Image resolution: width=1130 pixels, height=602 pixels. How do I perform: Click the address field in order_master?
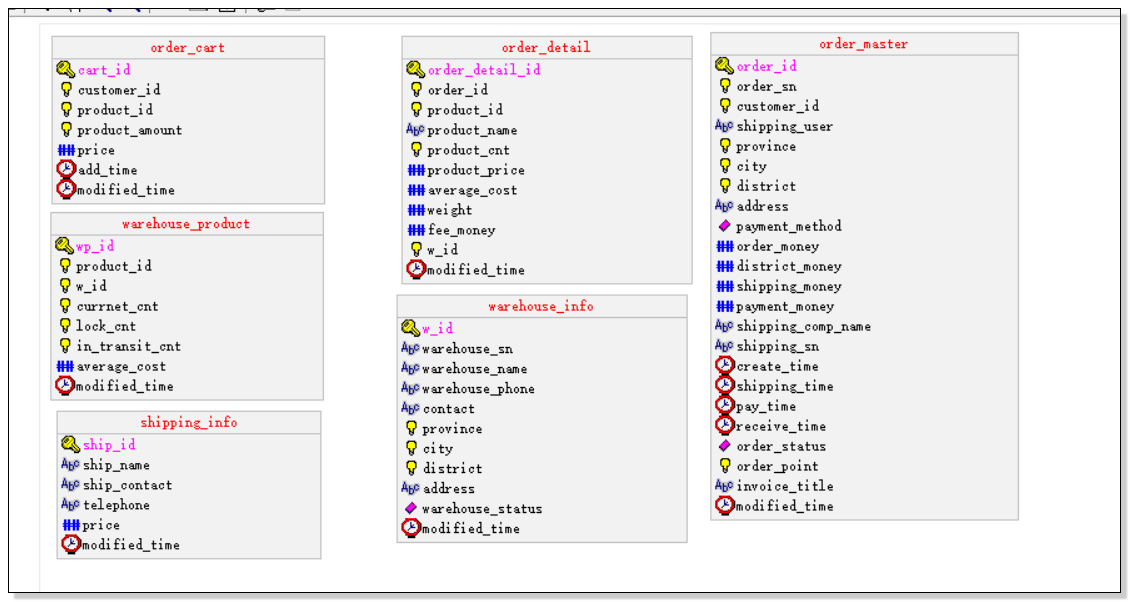(762, 206)
